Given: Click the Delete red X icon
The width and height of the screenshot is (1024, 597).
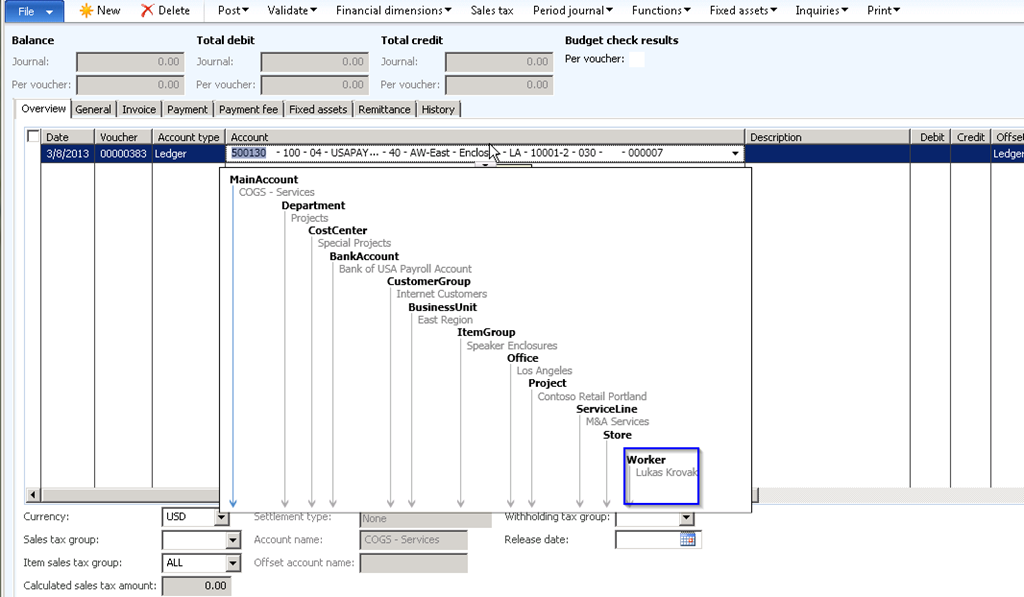Looking at the screenshot, I should pos(147,10).
